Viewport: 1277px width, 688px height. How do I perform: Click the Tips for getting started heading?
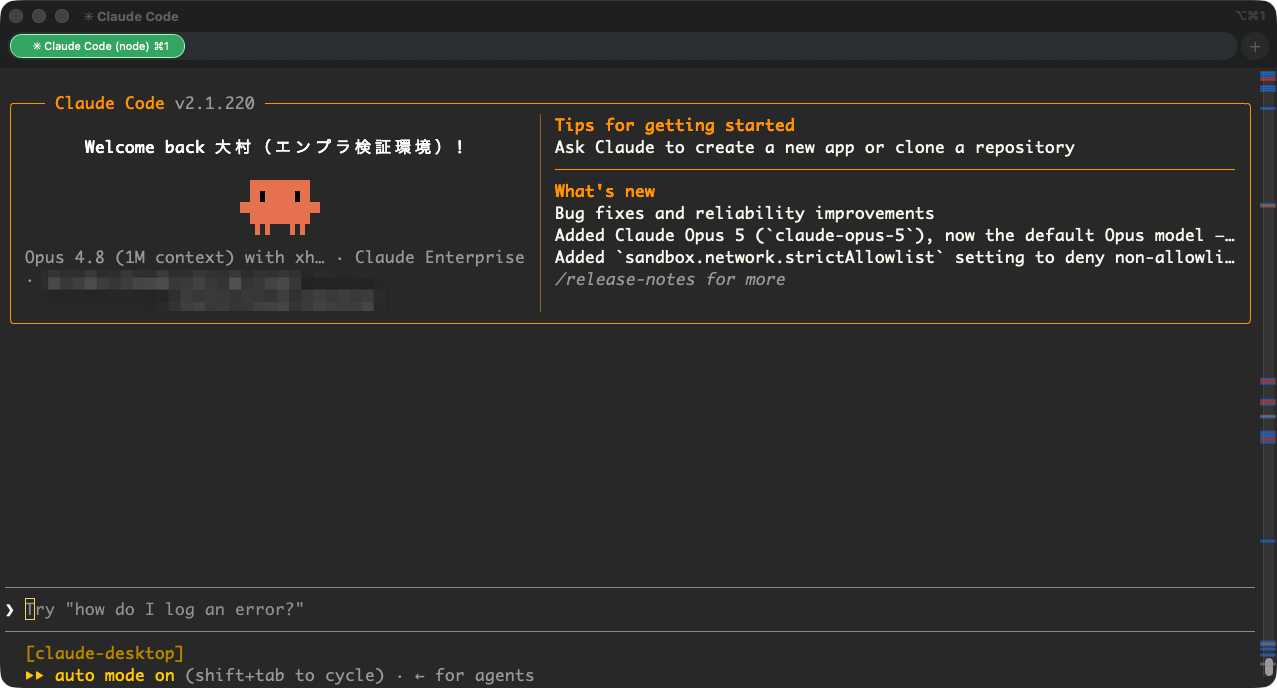[x=675, y=125]
